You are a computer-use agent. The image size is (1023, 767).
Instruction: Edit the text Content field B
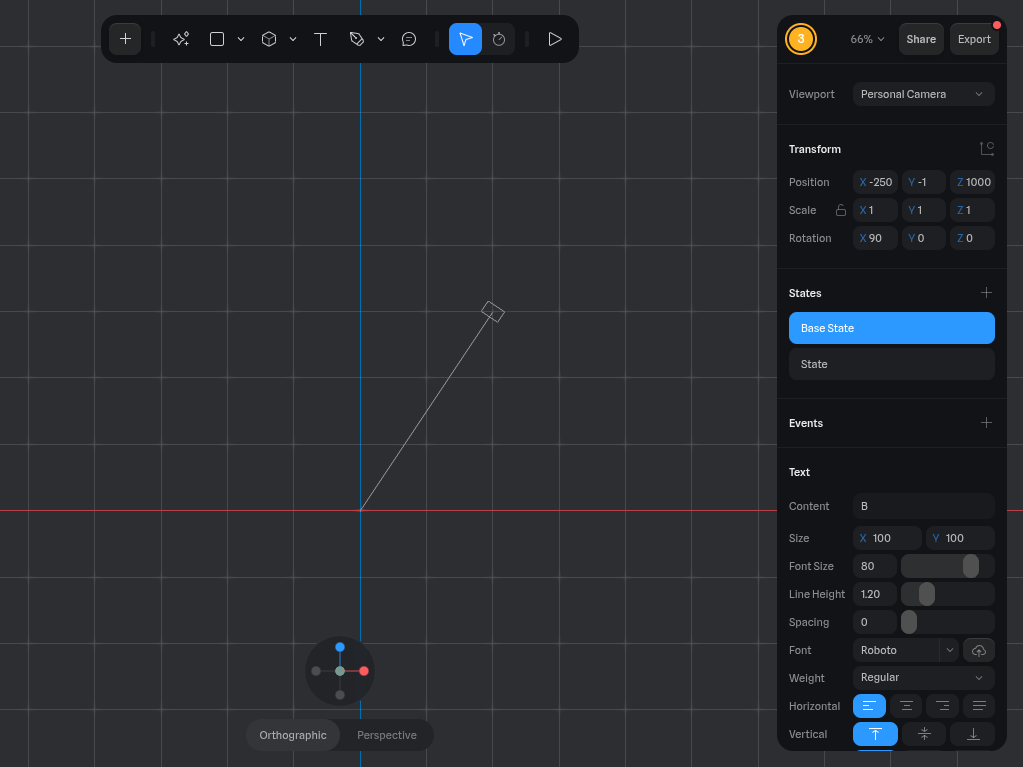tap(923, 506)
